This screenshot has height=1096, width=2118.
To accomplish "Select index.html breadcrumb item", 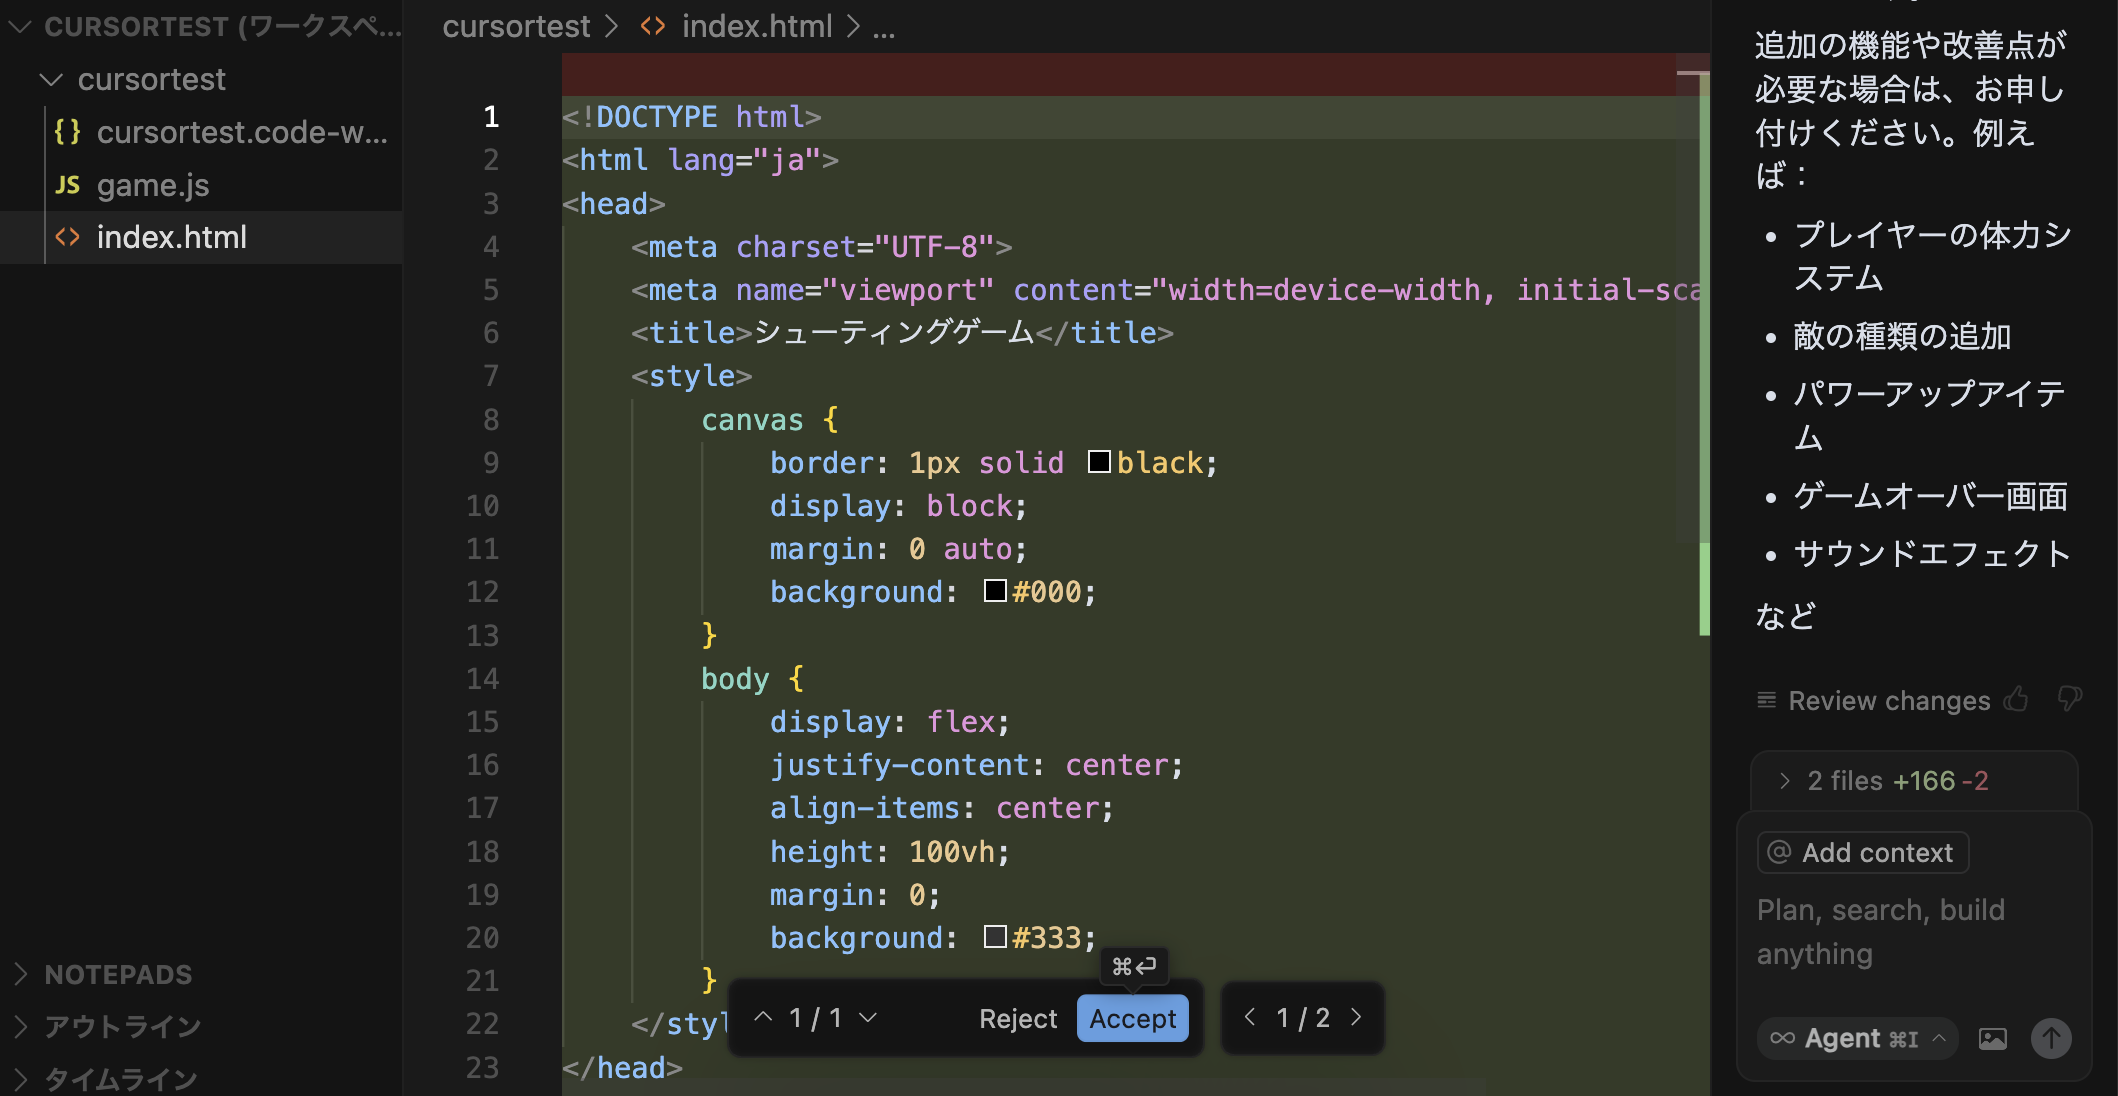I will click(x=756, y=27).
